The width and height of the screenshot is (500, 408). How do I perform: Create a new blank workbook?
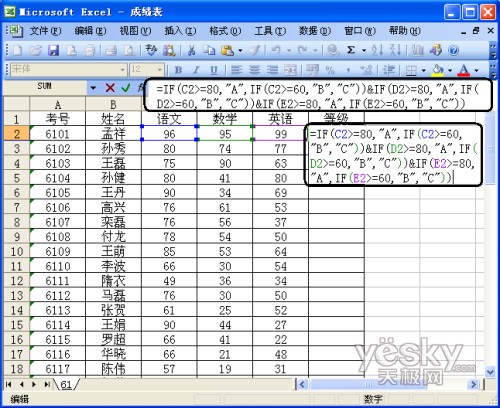coord(17,51)
